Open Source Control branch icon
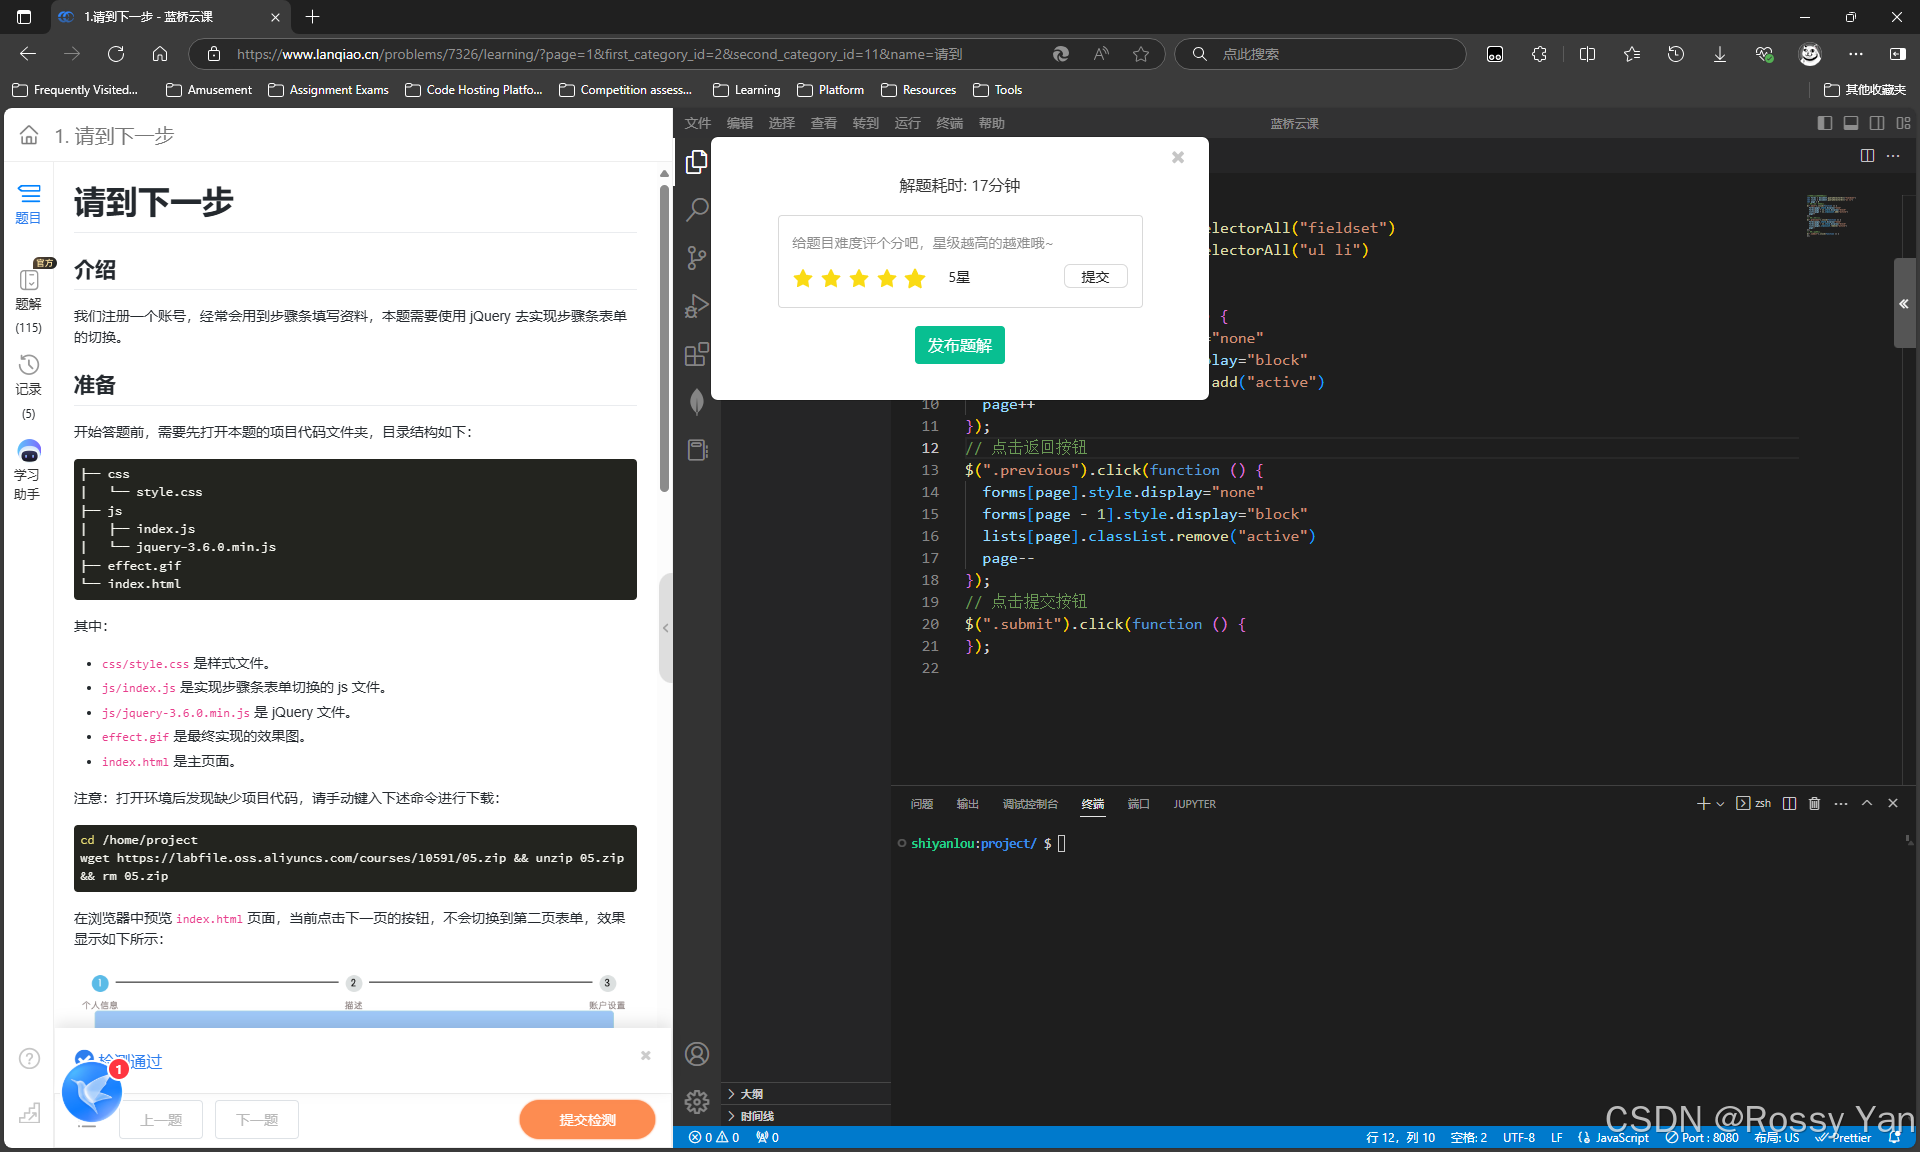 pos(697,258)
